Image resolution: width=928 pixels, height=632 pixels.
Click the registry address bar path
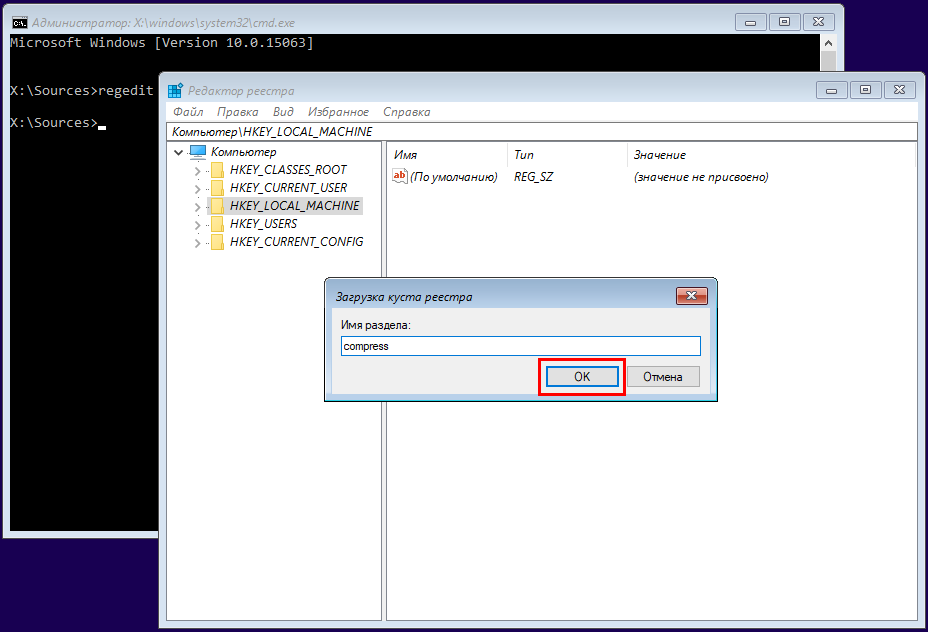pyautogui.click(x=542, y=131)
